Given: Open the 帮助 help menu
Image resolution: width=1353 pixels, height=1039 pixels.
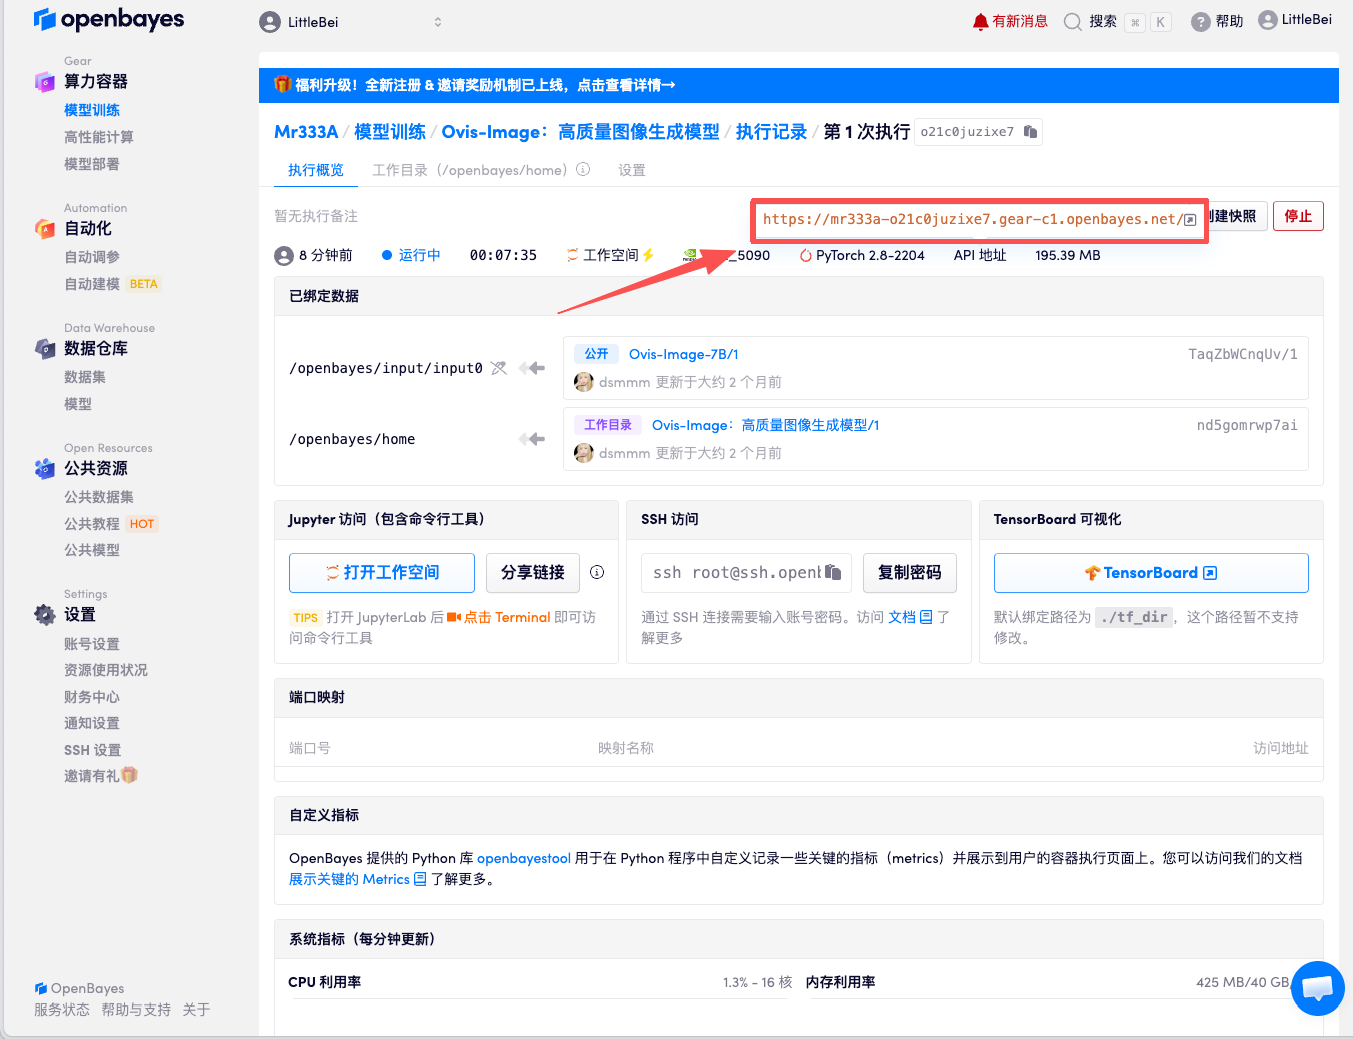Looking at the screenshot, I should pos(1217,21).
